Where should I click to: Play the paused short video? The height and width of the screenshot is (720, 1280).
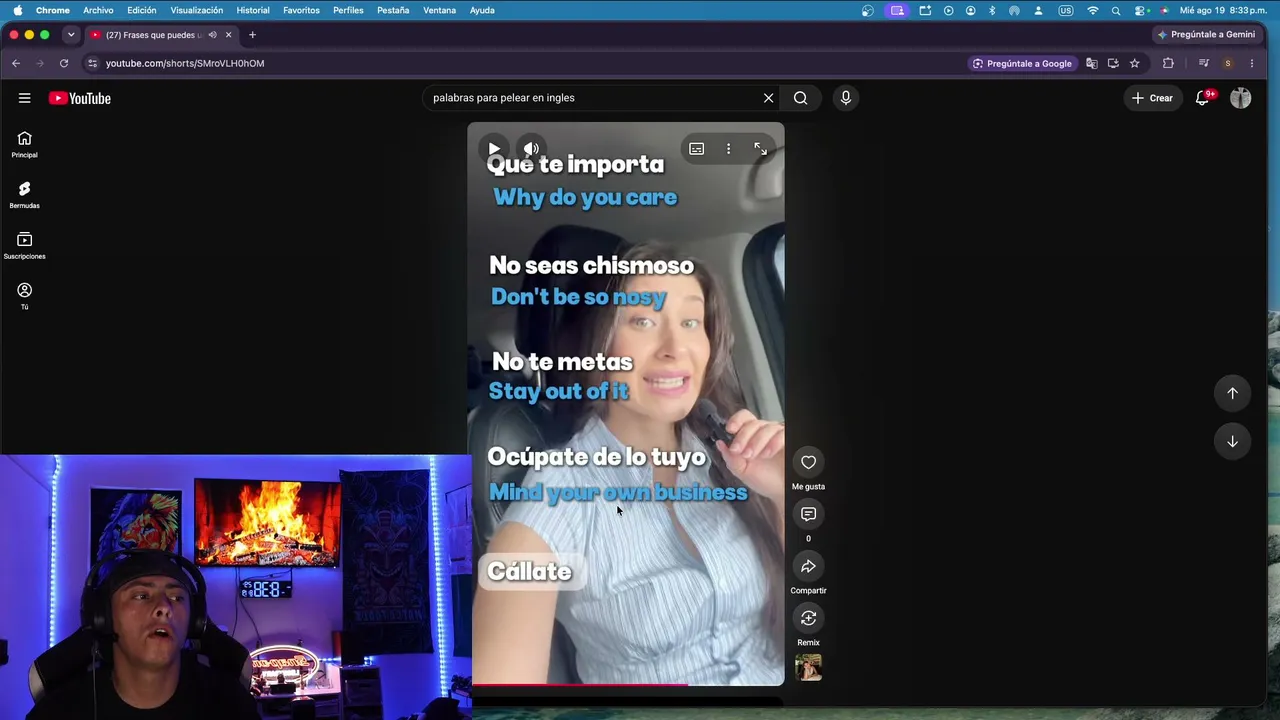tap(494, 149)
